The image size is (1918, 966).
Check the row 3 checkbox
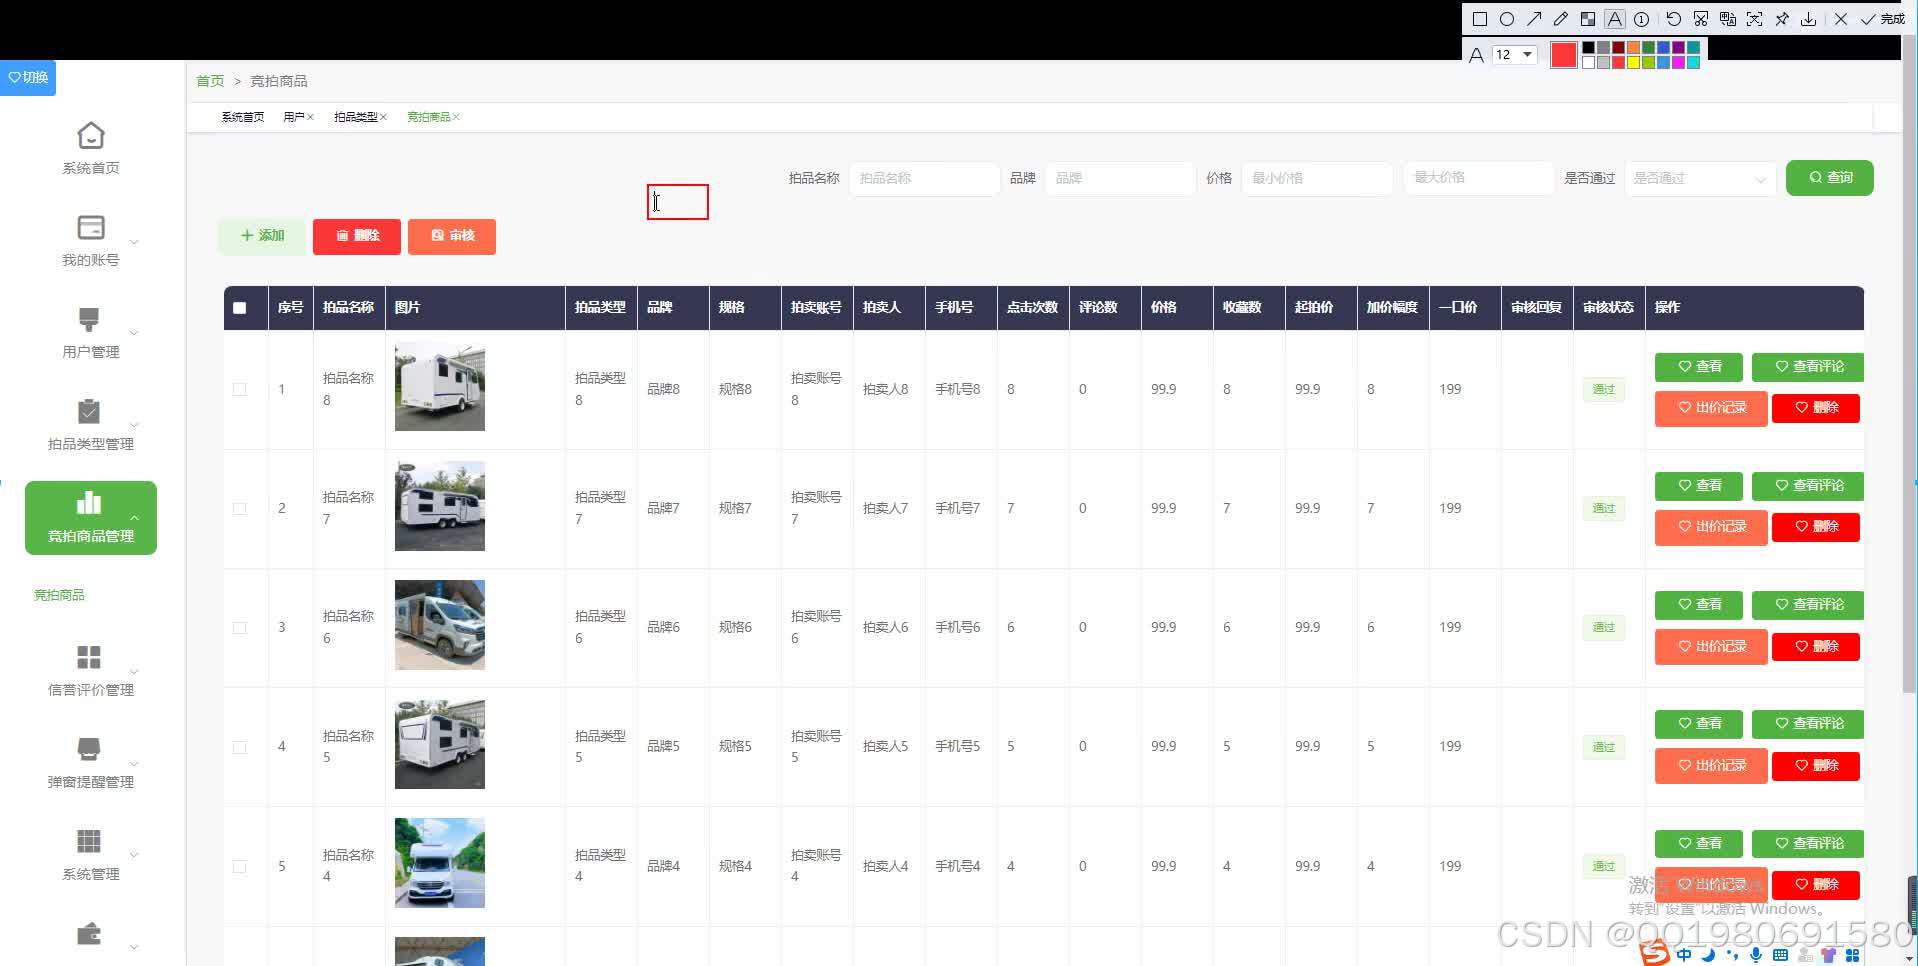pyautogui.click(x=240, y=627)
